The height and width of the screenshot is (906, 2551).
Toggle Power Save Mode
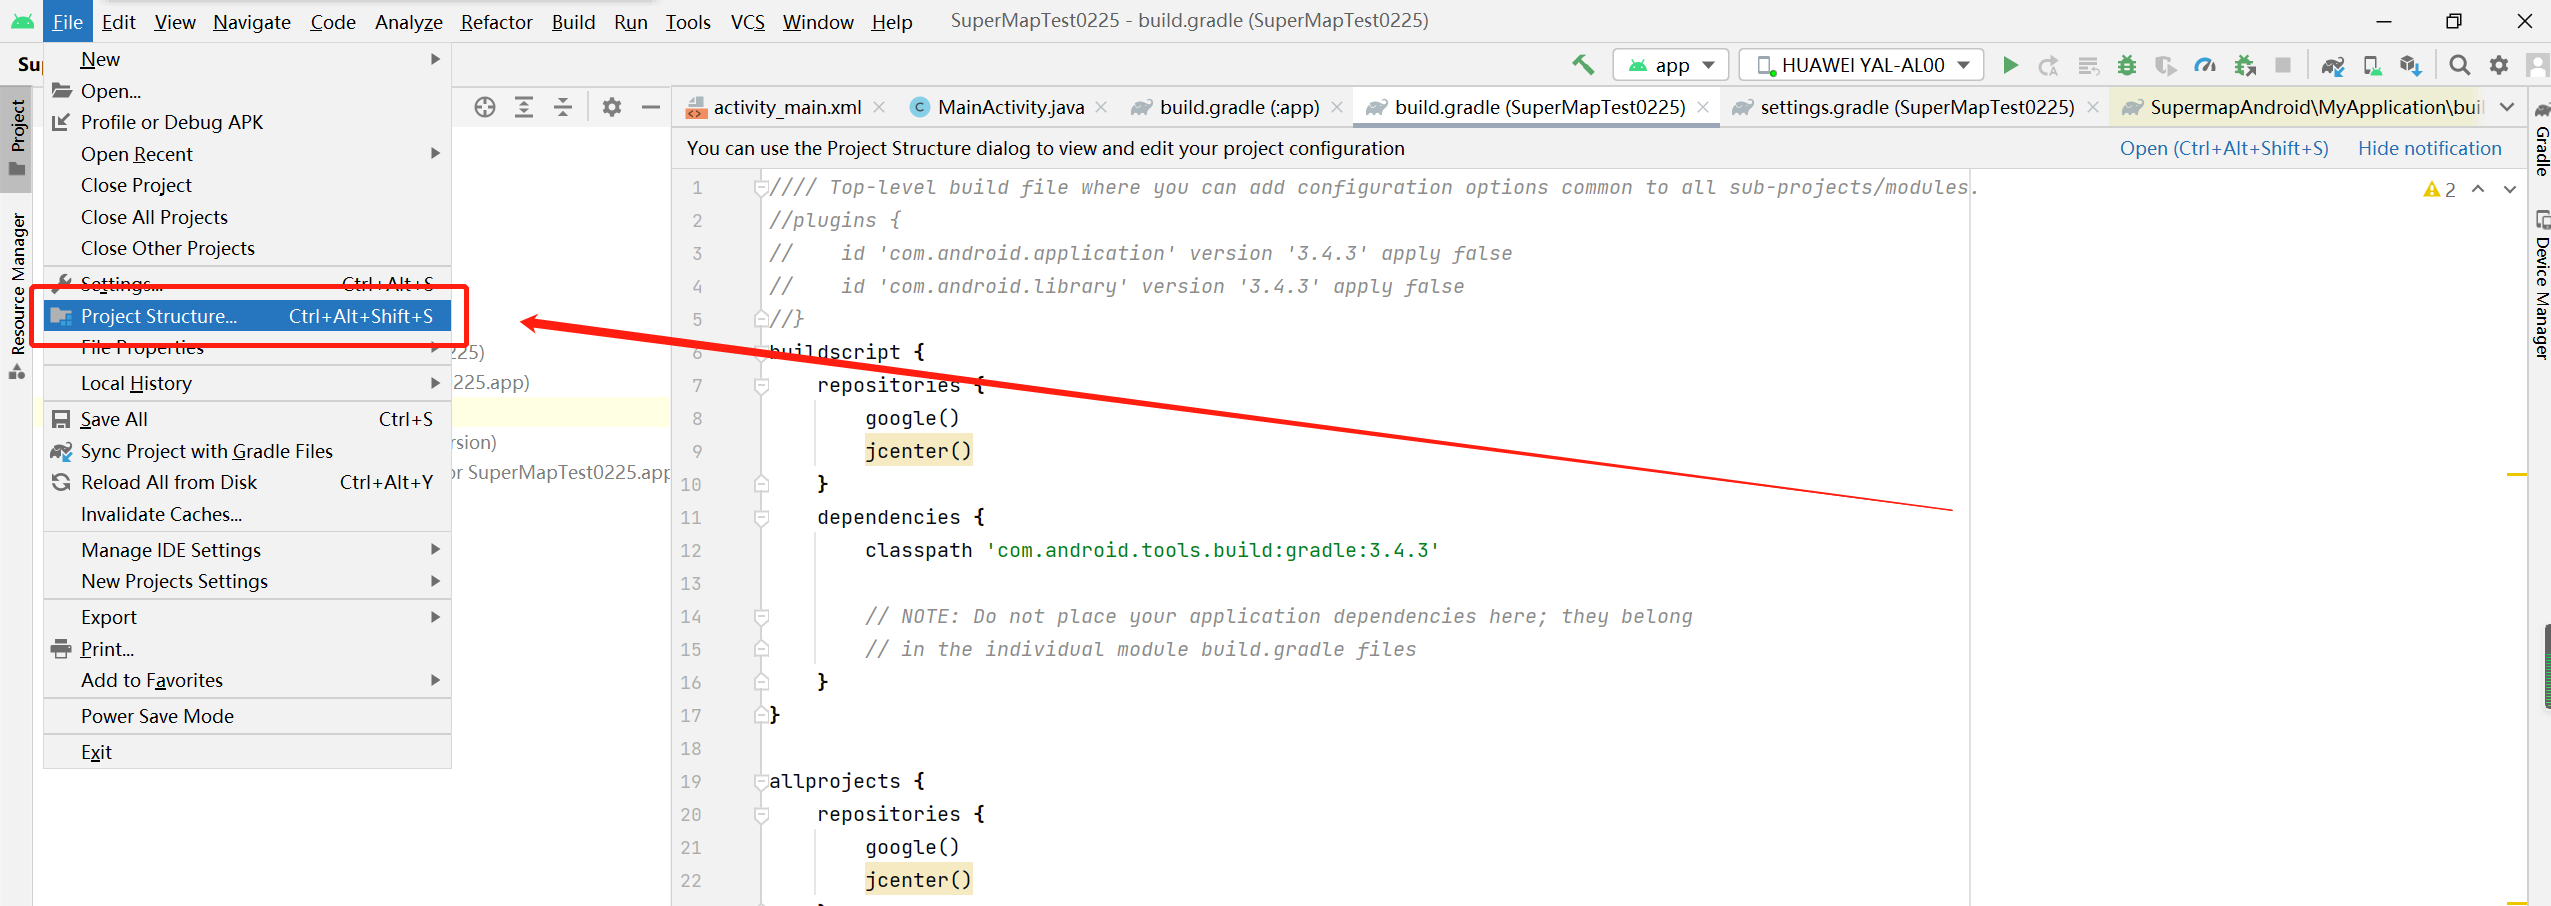[247, 716]
